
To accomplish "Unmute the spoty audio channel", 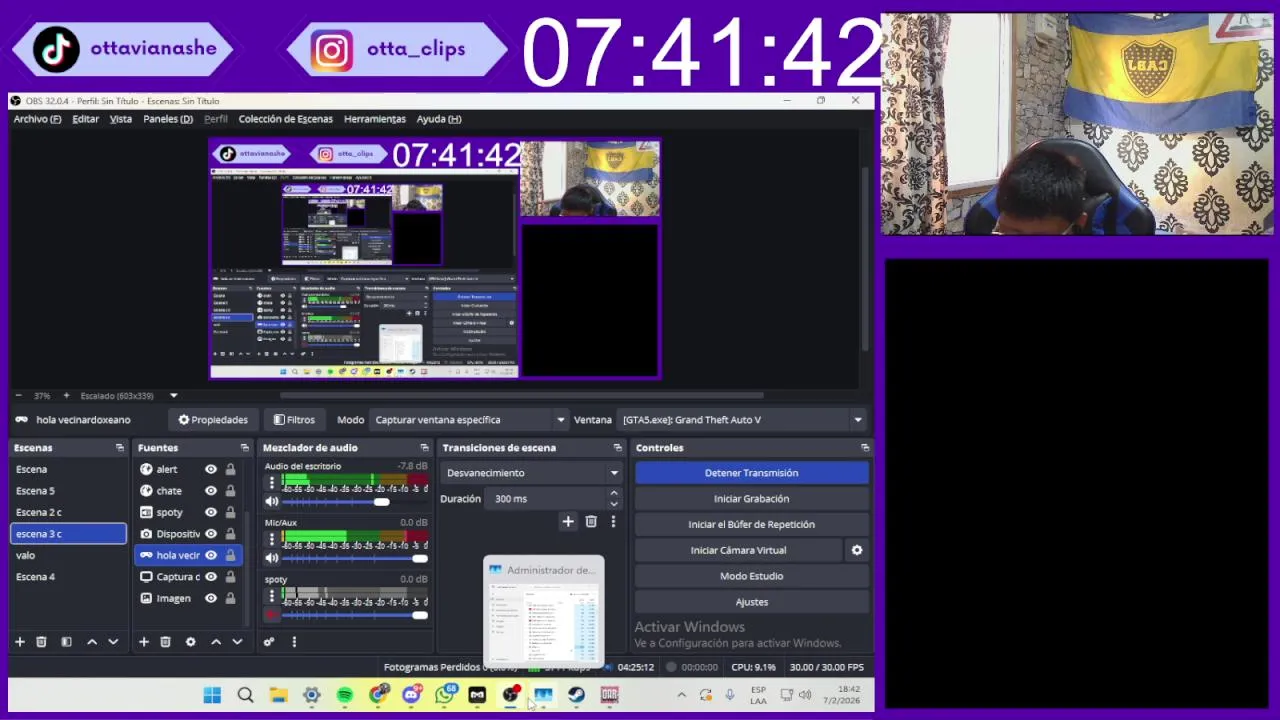I will point(271,615).
